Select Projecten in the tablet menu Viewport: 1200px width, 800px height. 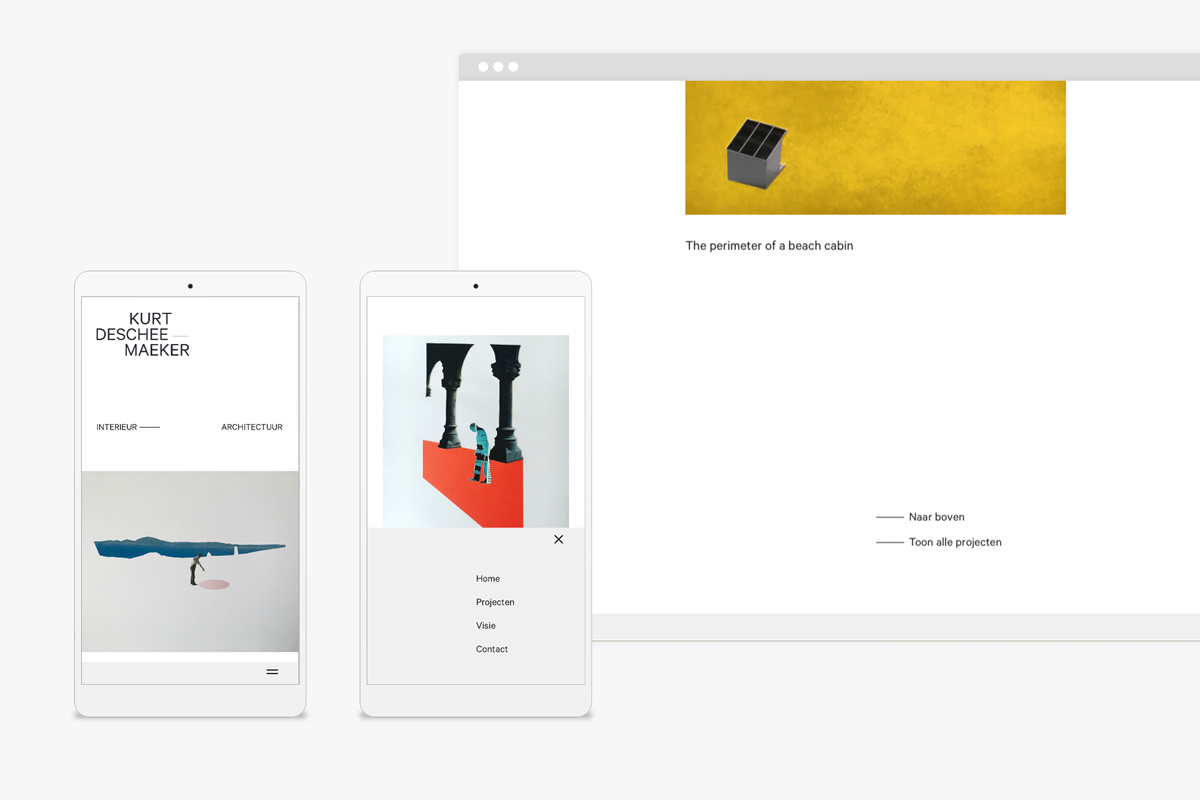coord(495,602)
